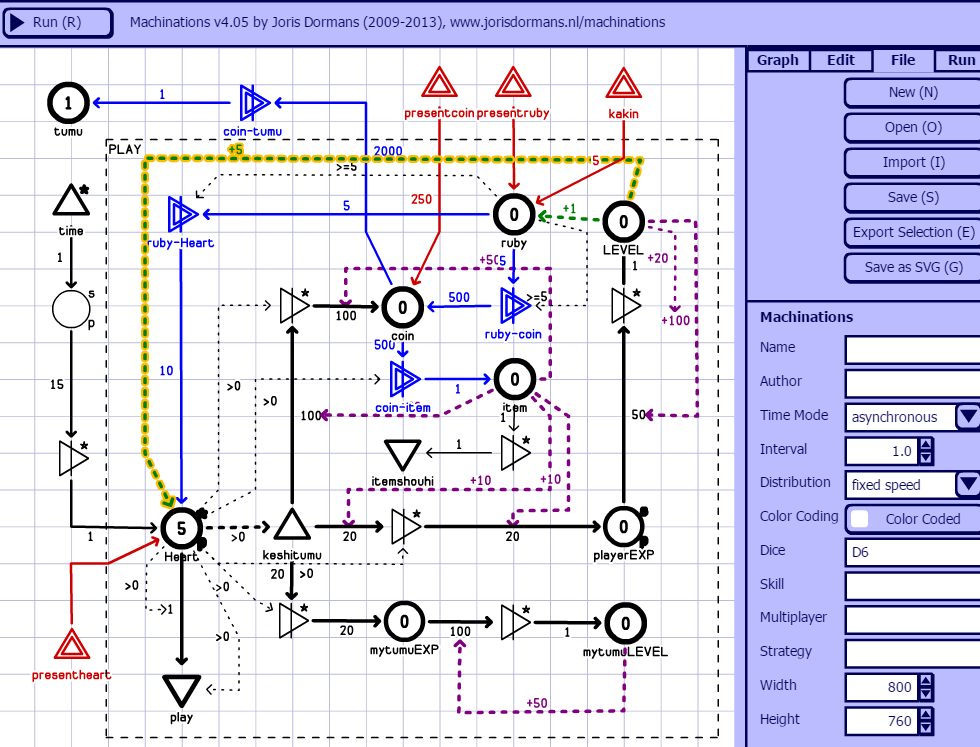Select the itemshouhi drain node
The width and height of the screenshot is (980, 747).
[403, 455]
